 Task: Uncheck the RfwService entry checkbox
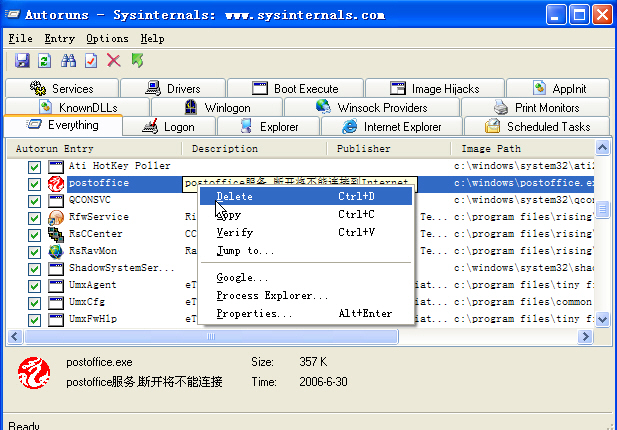click(x=34, y=218)
